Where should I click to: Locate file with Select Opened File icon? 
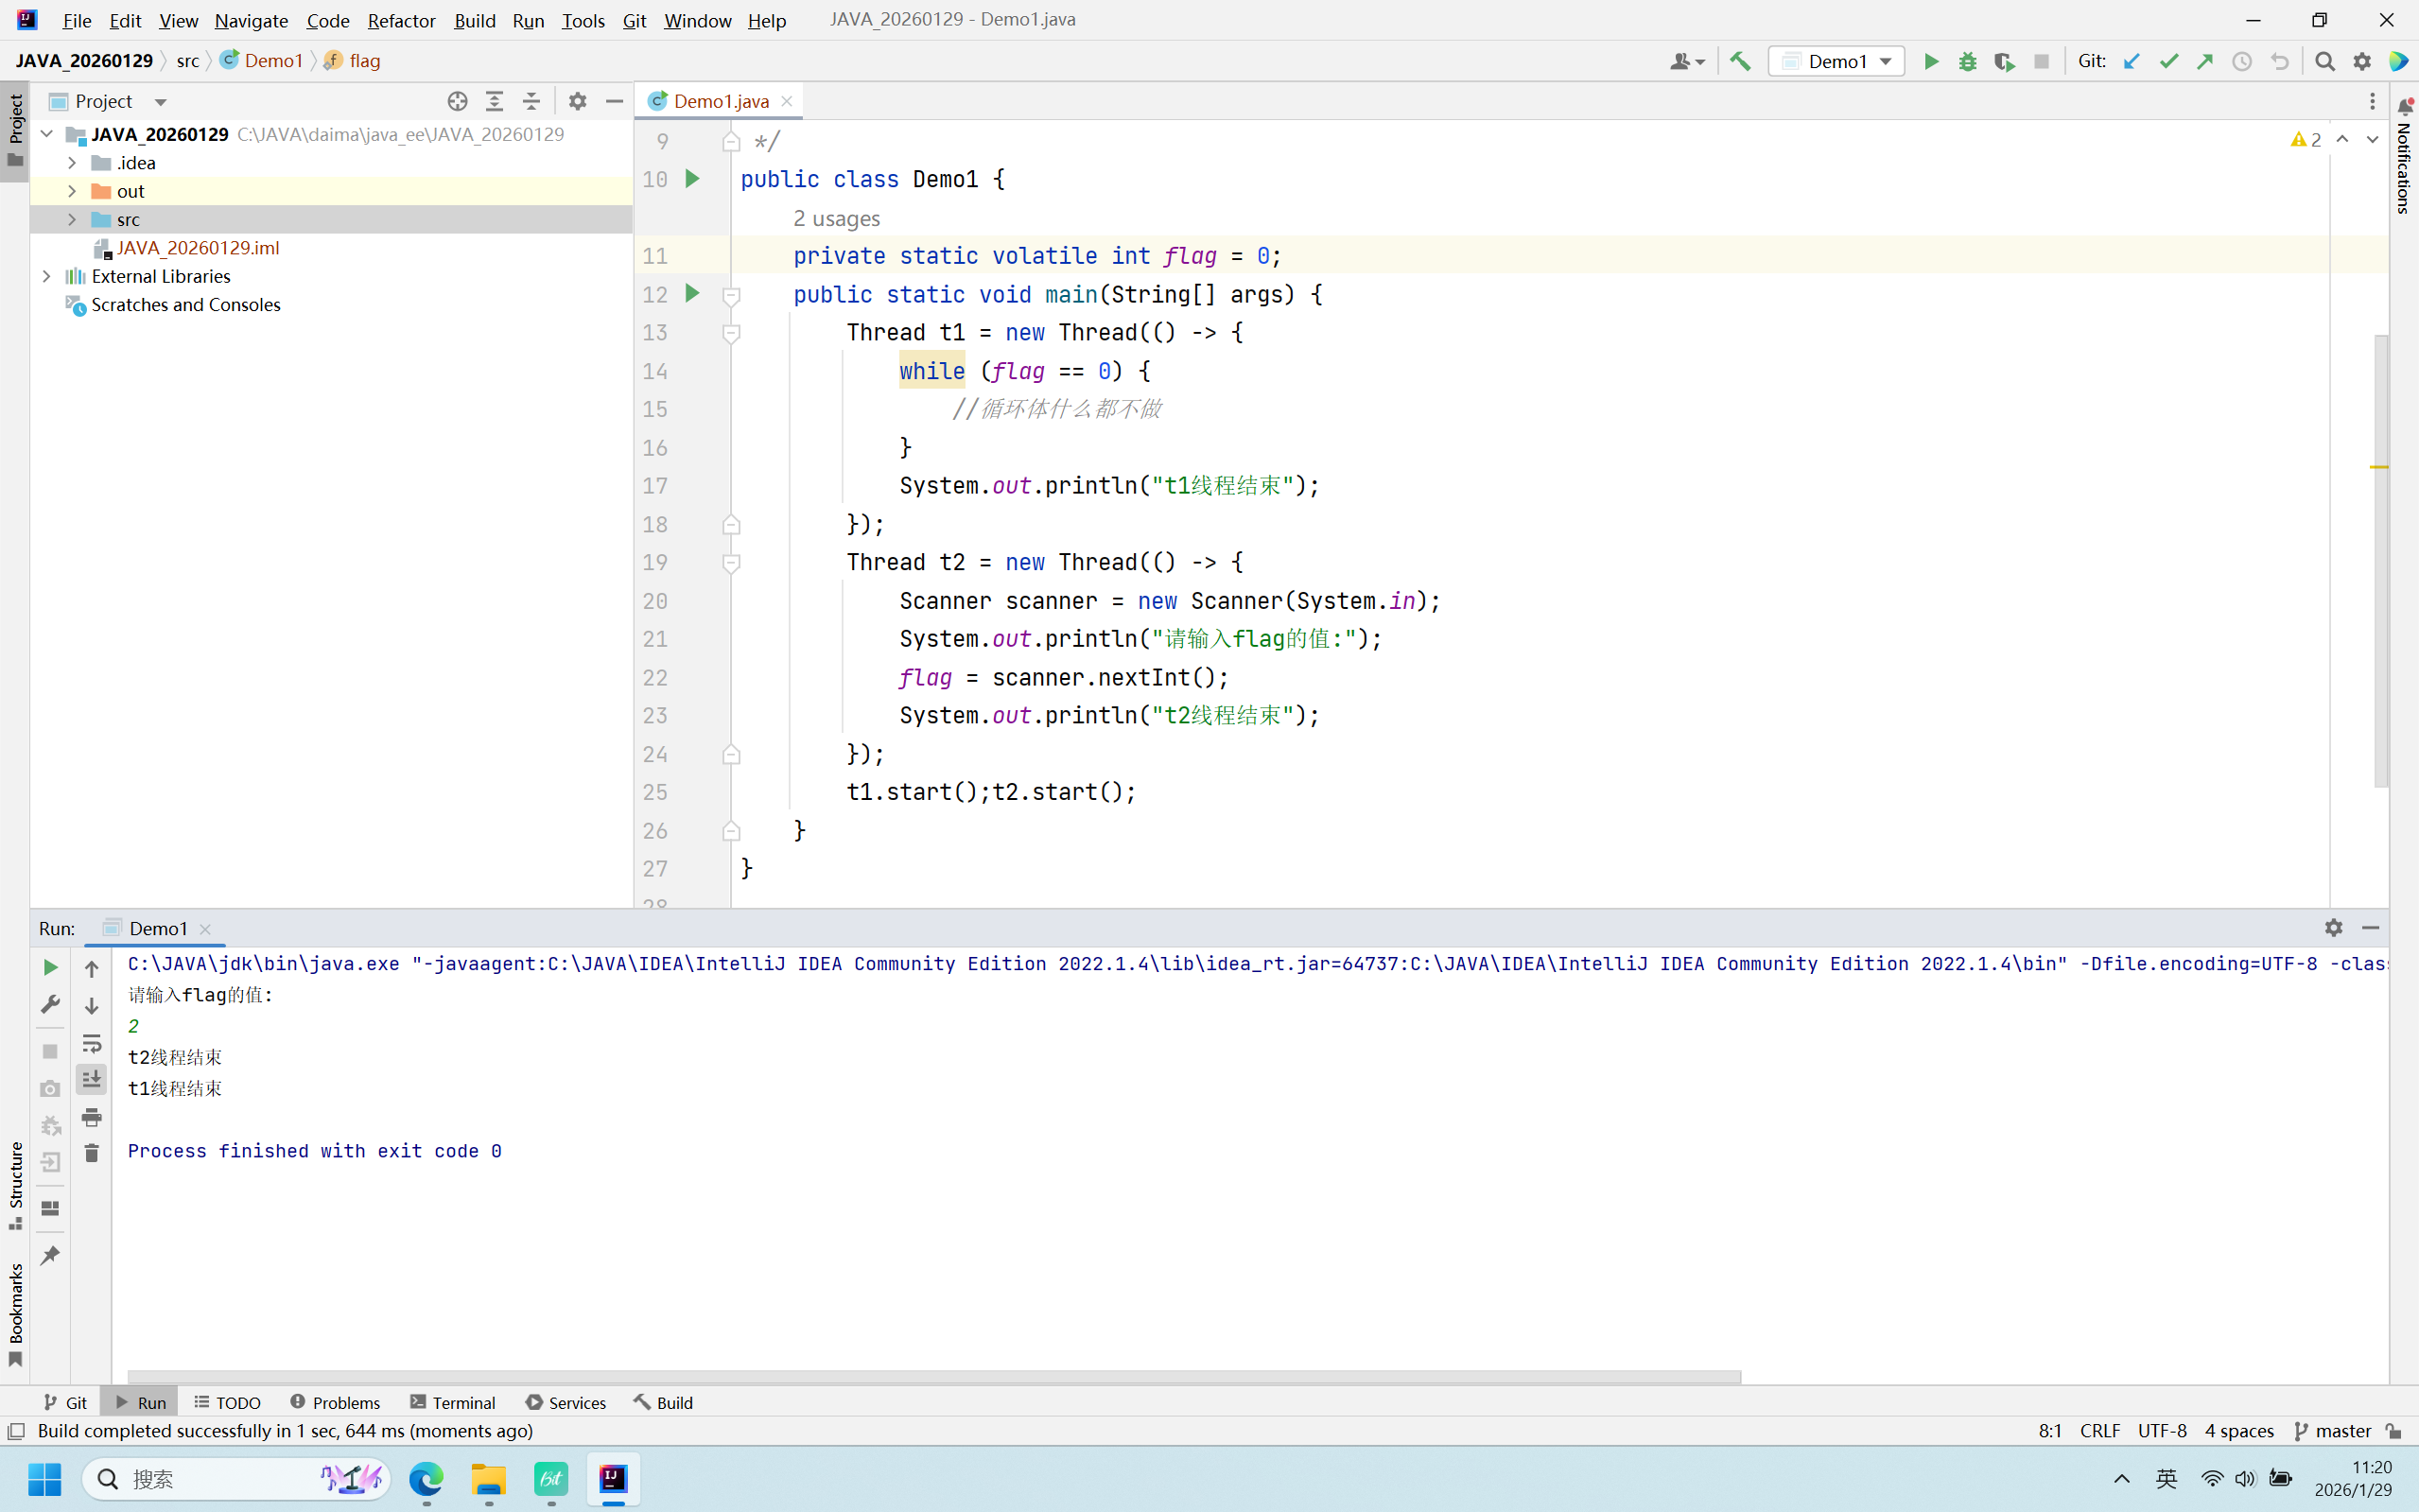coord(457,101)
